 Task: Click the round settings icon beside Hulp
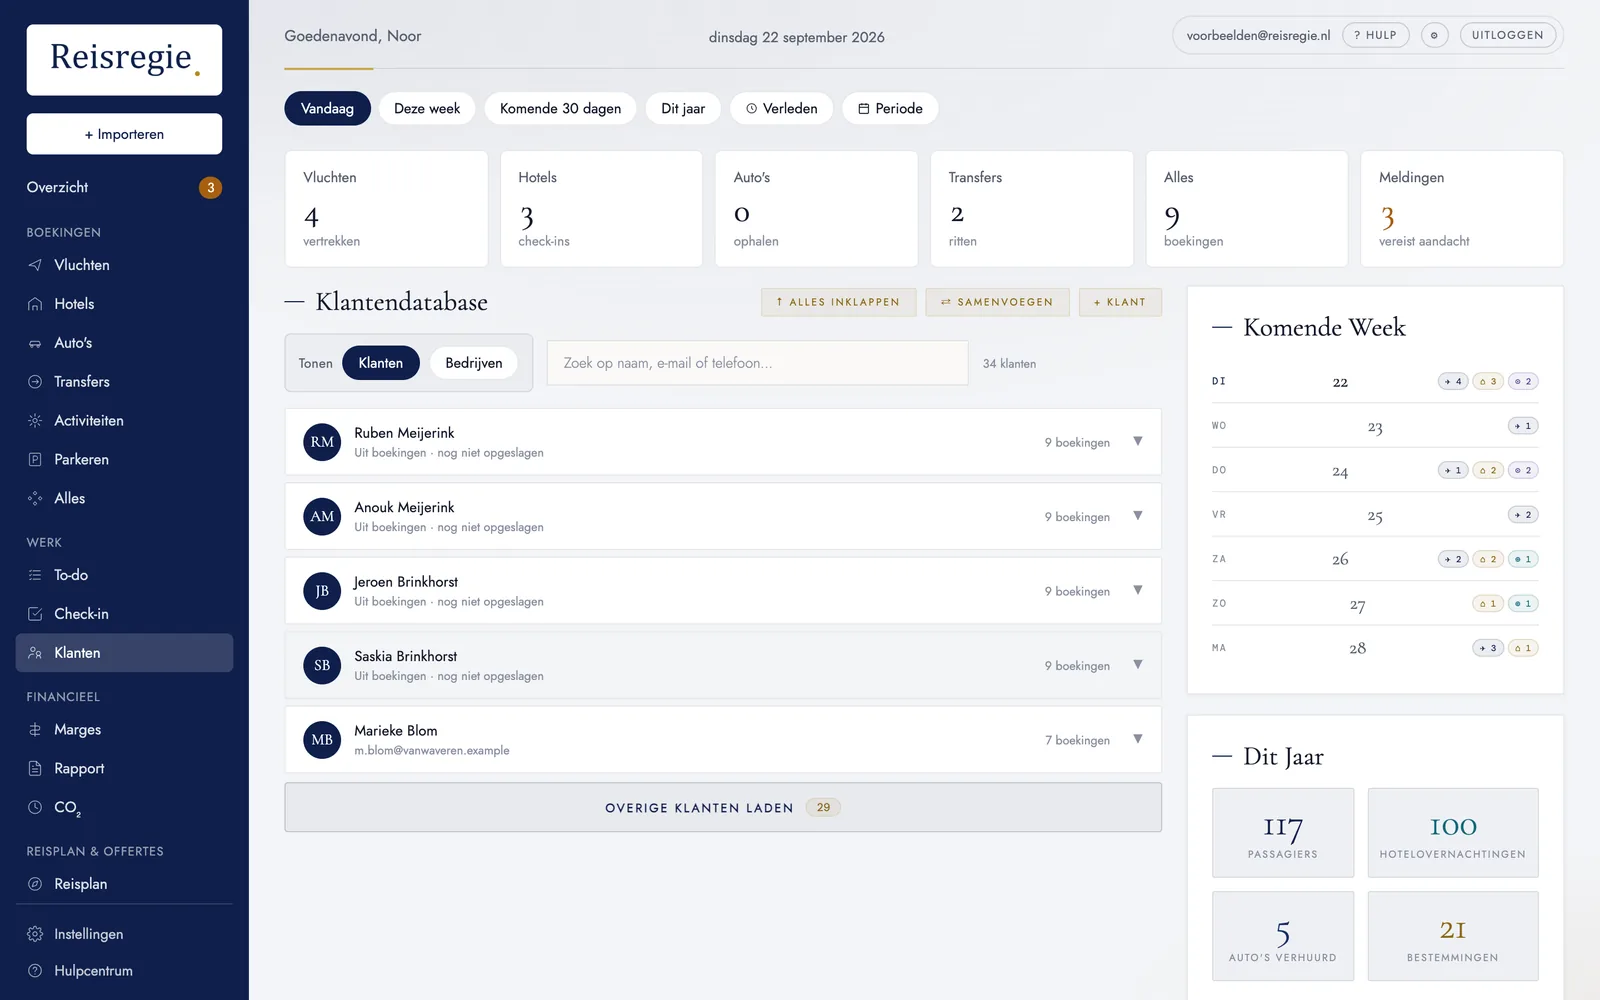1434,35
